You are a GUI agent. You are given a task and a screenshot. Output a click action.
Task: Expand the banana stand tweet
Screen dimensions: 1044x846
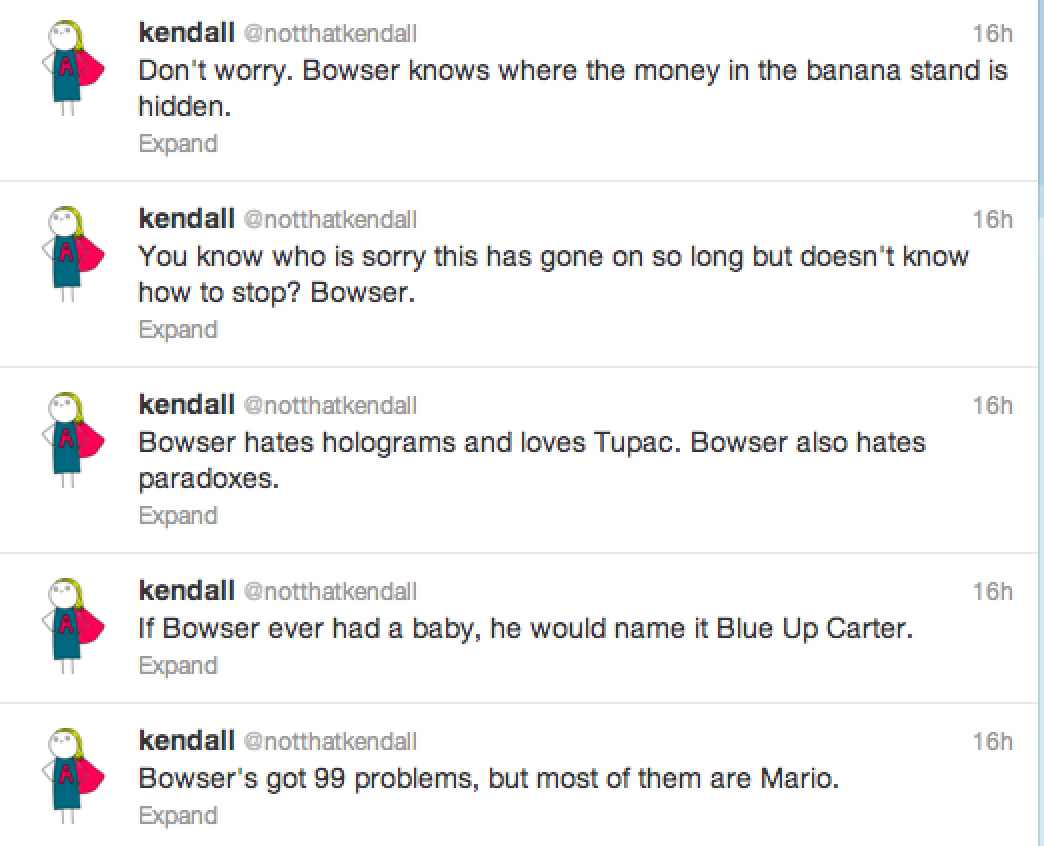point(178,144)
